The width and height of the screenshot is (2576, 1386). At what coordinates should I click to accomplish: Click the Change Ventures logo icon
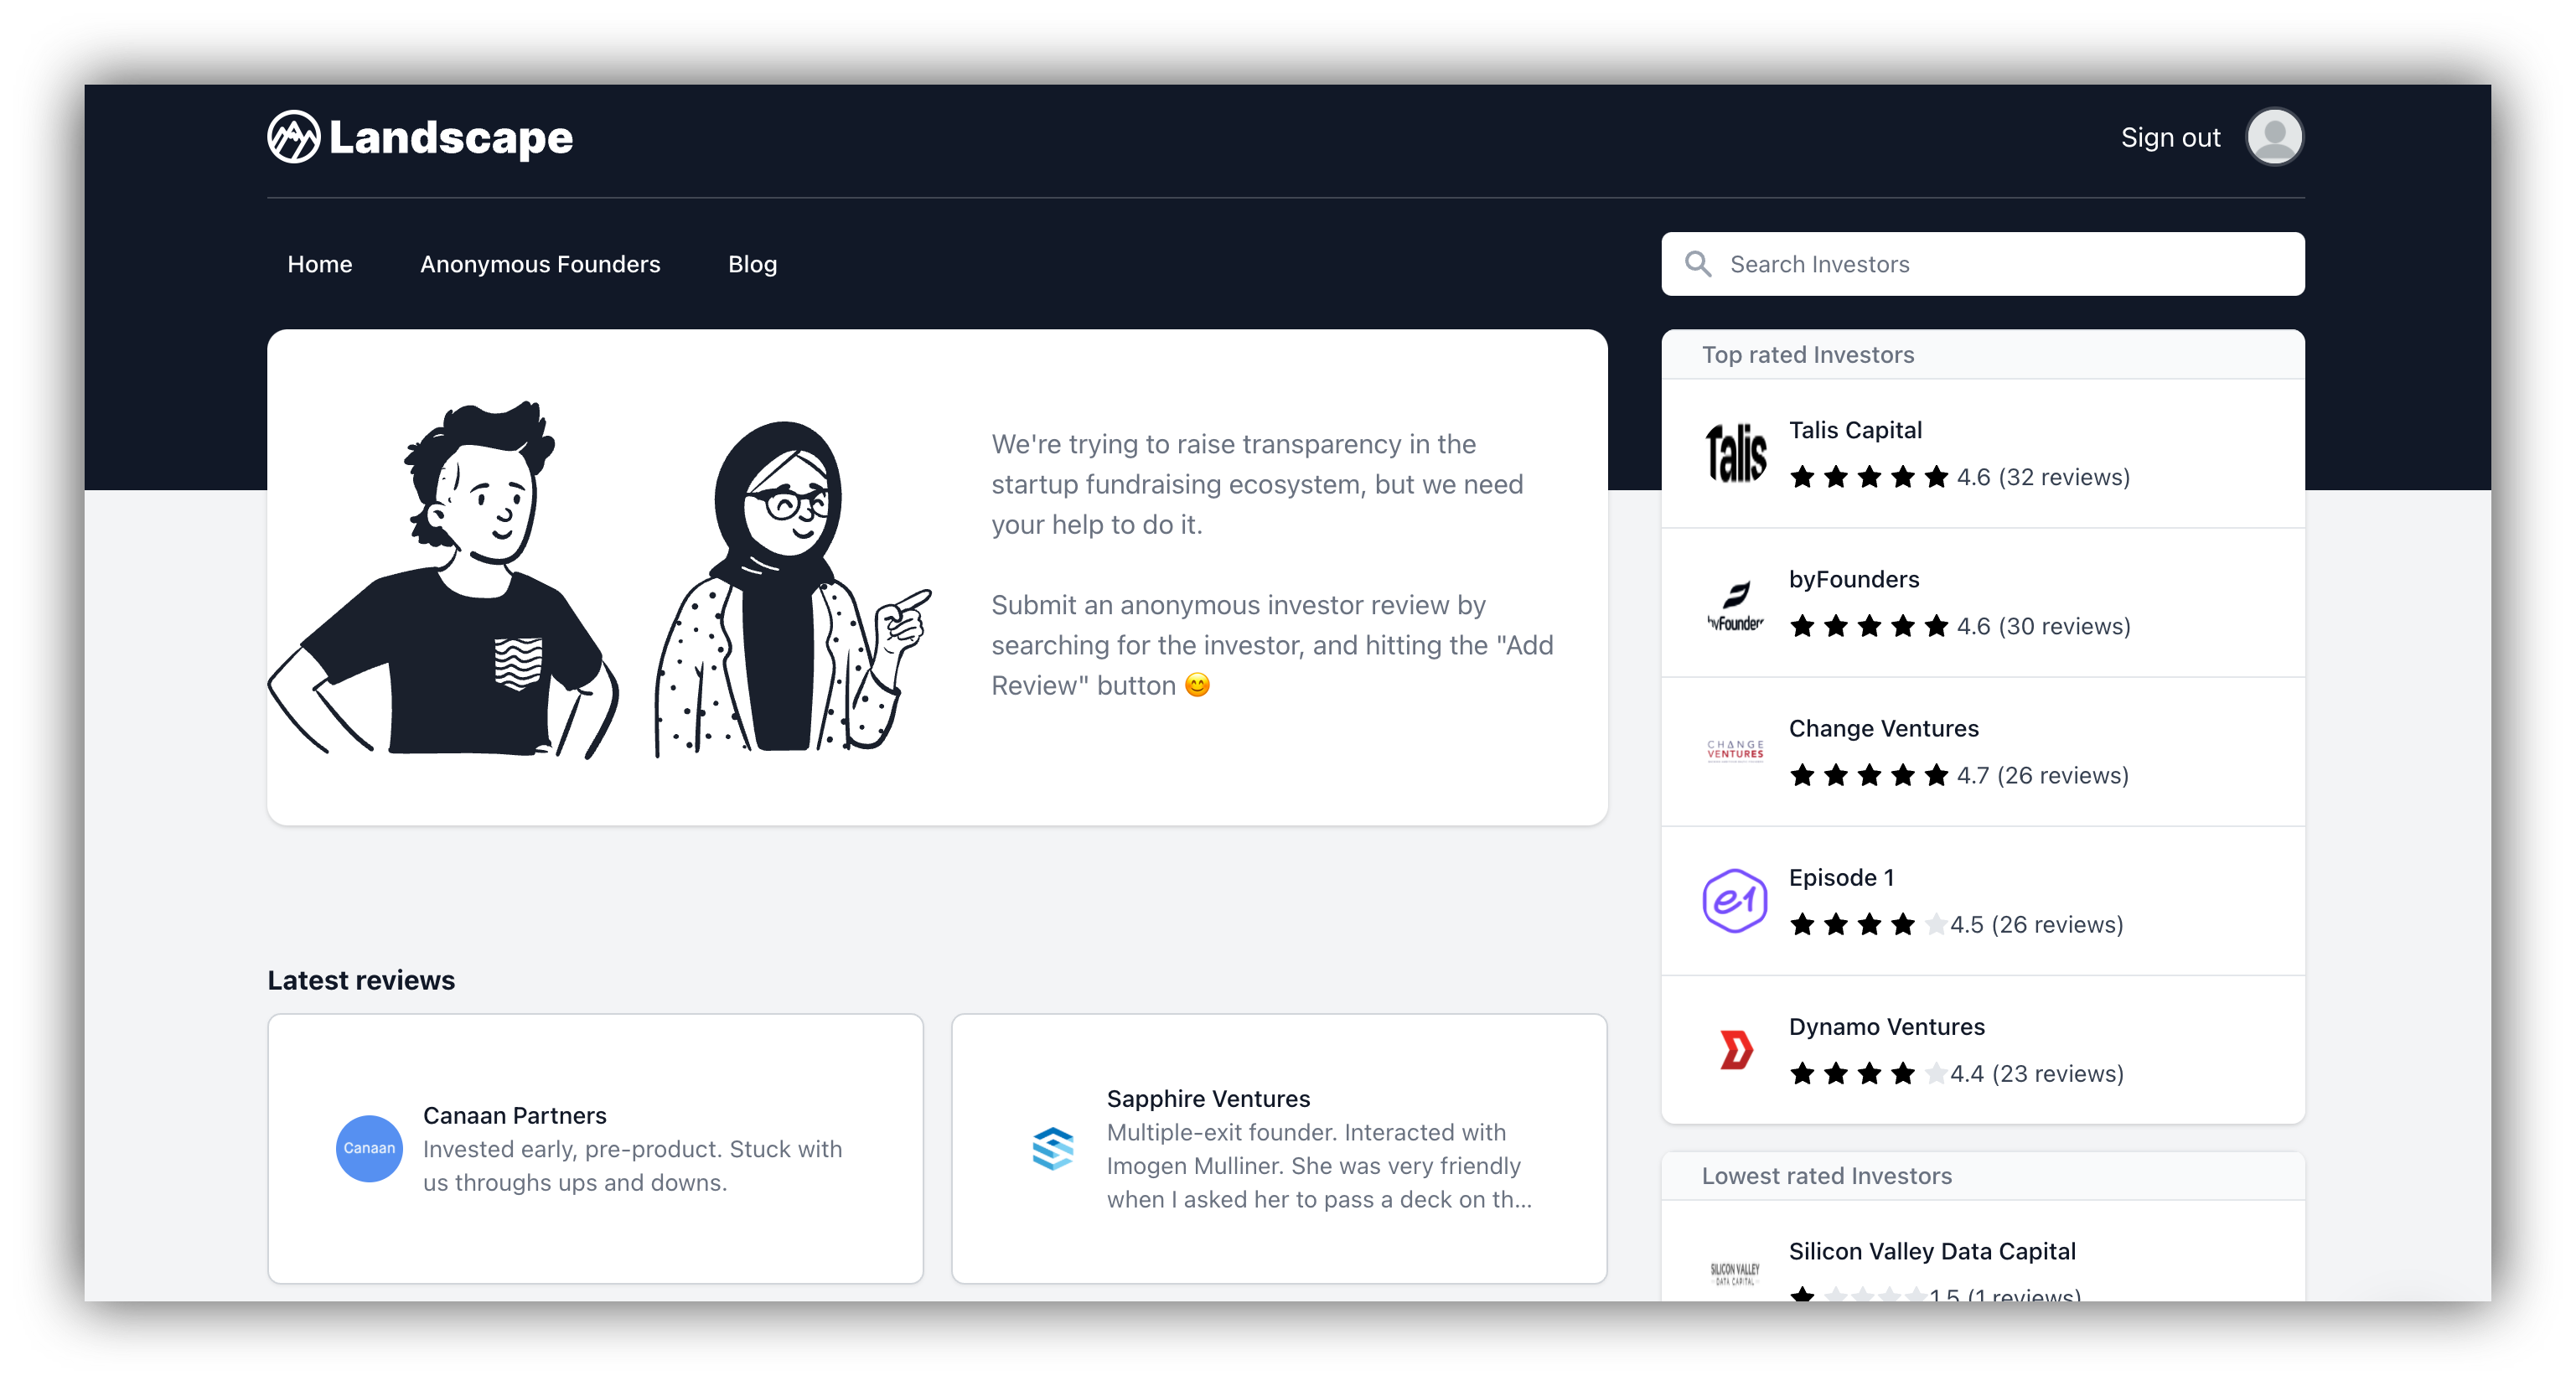click(x=1733, y=751)
